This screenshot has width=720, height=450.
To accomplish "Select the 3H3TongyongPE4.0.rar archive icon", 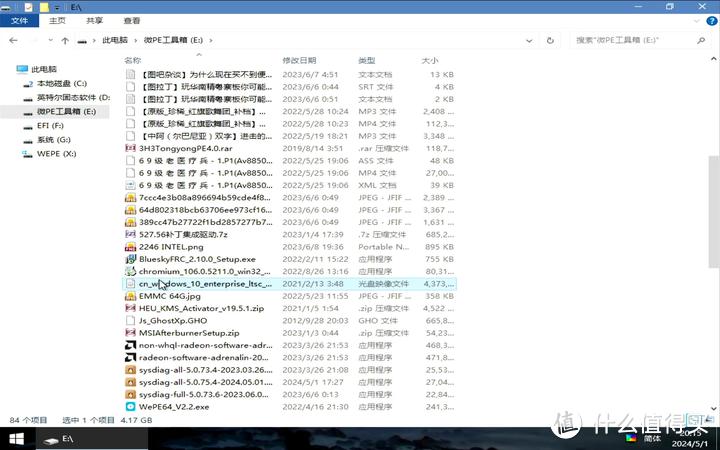I will (131, 148).
